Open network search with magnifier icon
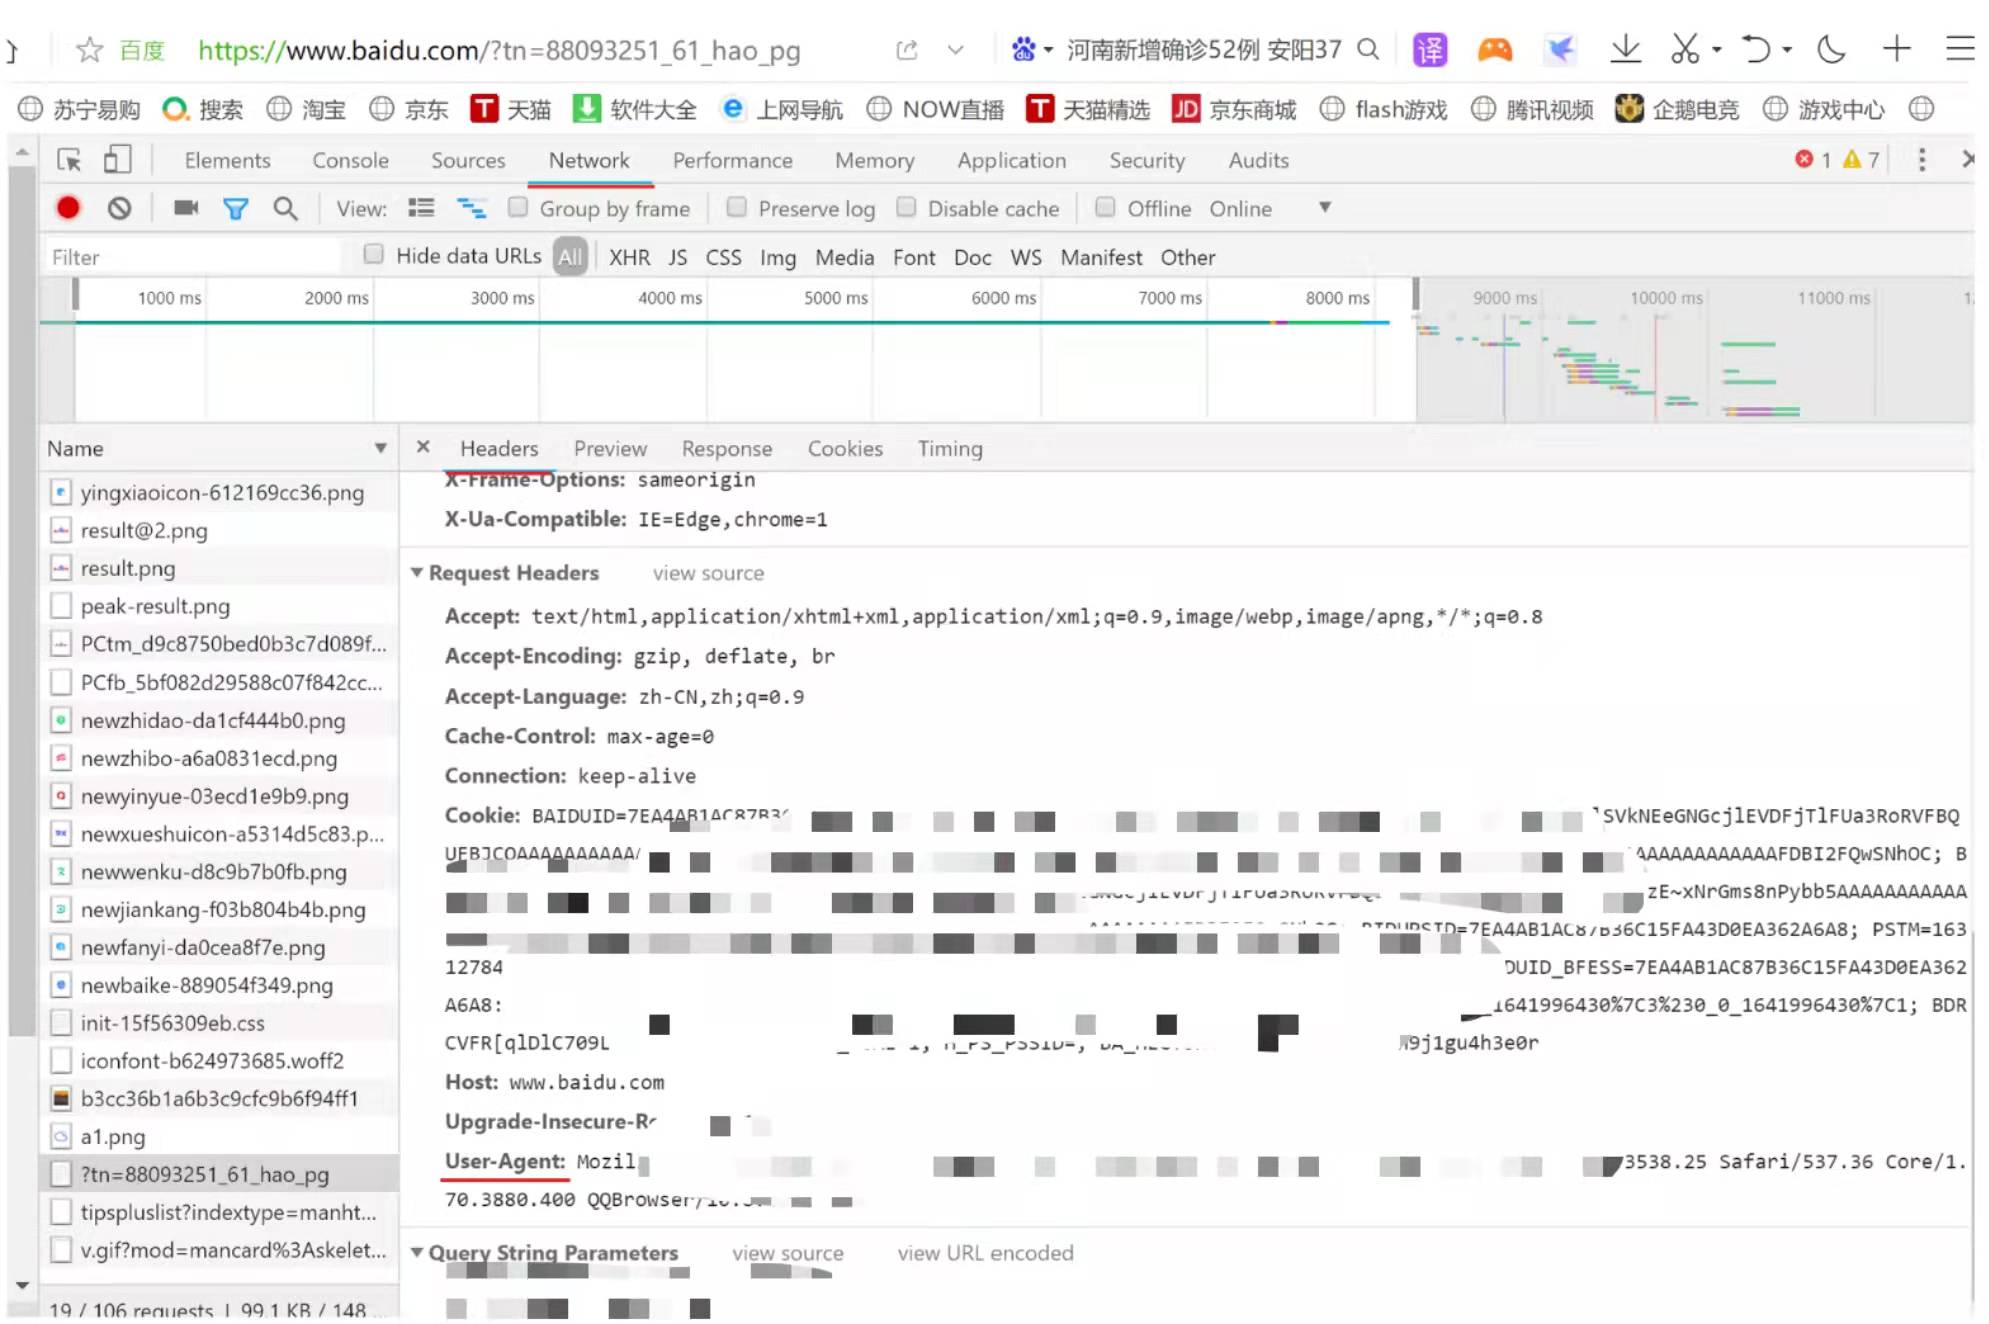Screen dimensions: 1989x1324 pyautogui.click(x=285, y=208)
